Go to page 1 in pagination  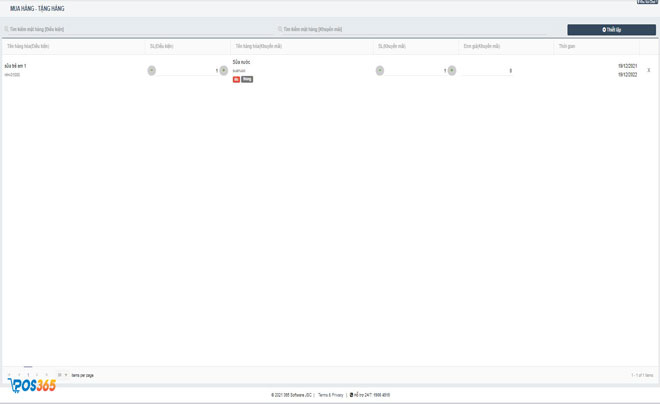[x=28, y=375]
